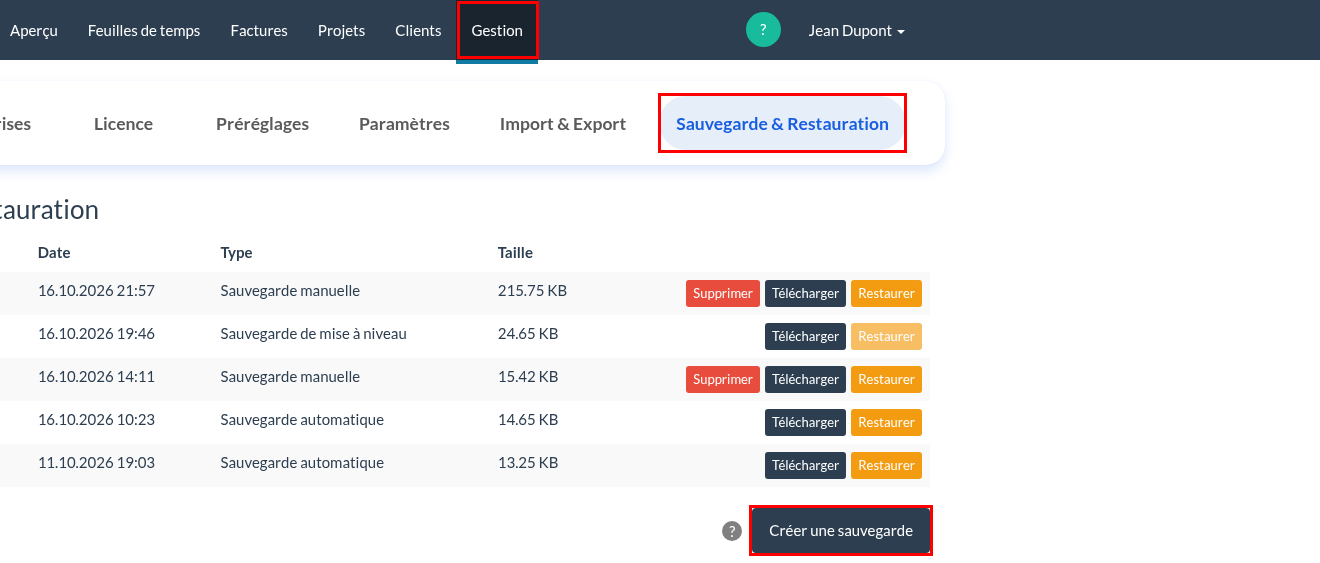Image resolution: width=1320 pixels, height=563 pixels.
Task: Select the Sauvegarde & Restauration tab
Action: click(x=782, y=124)
